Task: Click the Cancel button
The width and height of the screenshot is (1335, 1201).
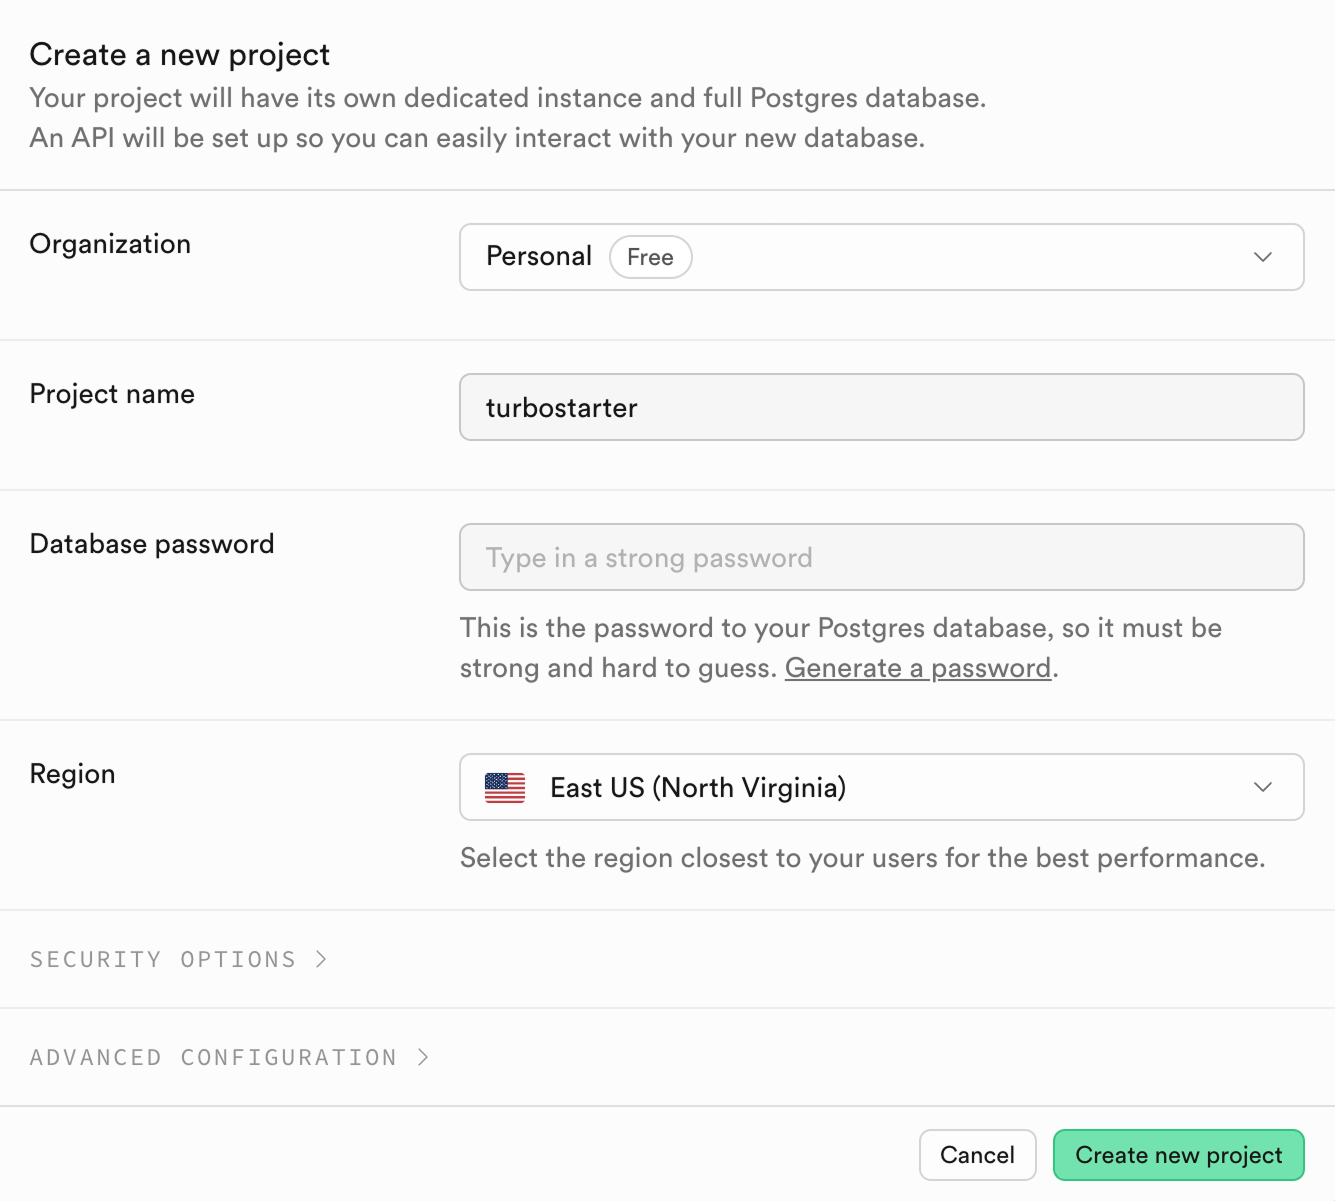Action: (x=977, y=1155)
